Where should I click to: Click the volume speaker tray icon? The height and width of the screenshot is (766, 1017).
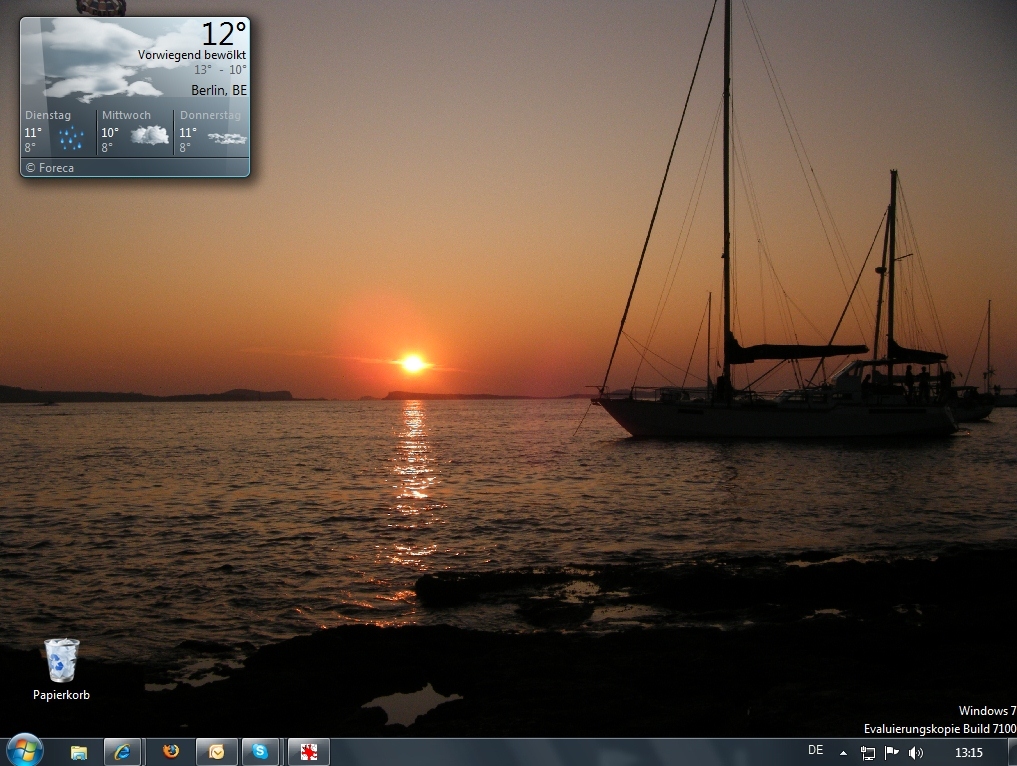tap(915, 752)
